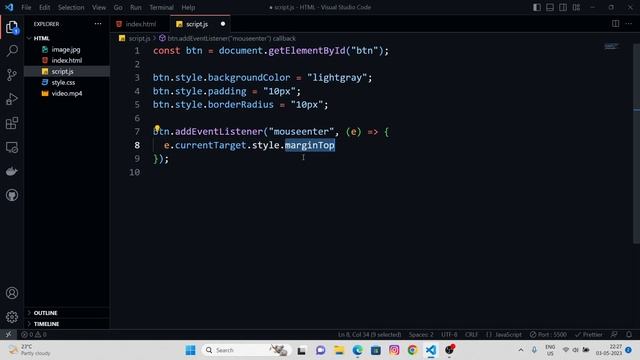
Task: Toggle the primary side bar
Action: (537, 7)
